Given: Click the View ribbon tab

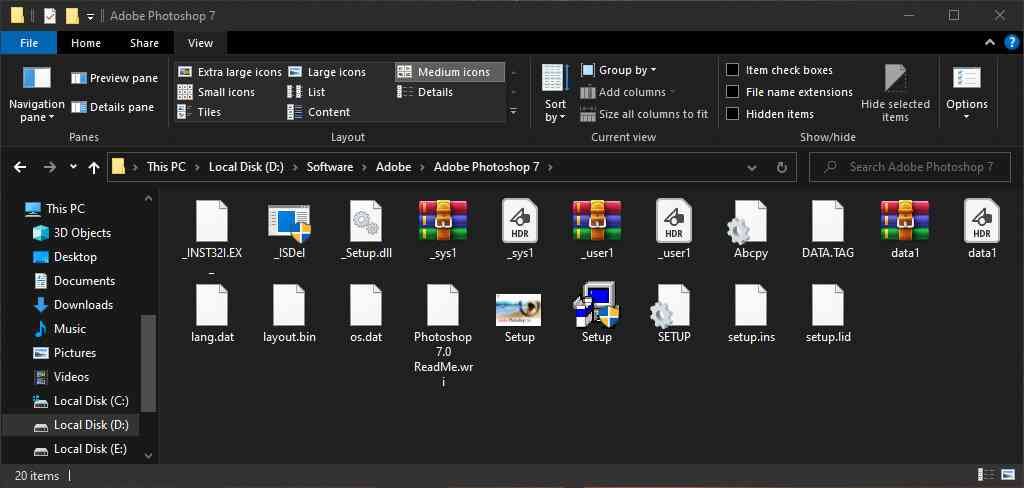Looking at the screenshot, I should [x=200, y=43].
